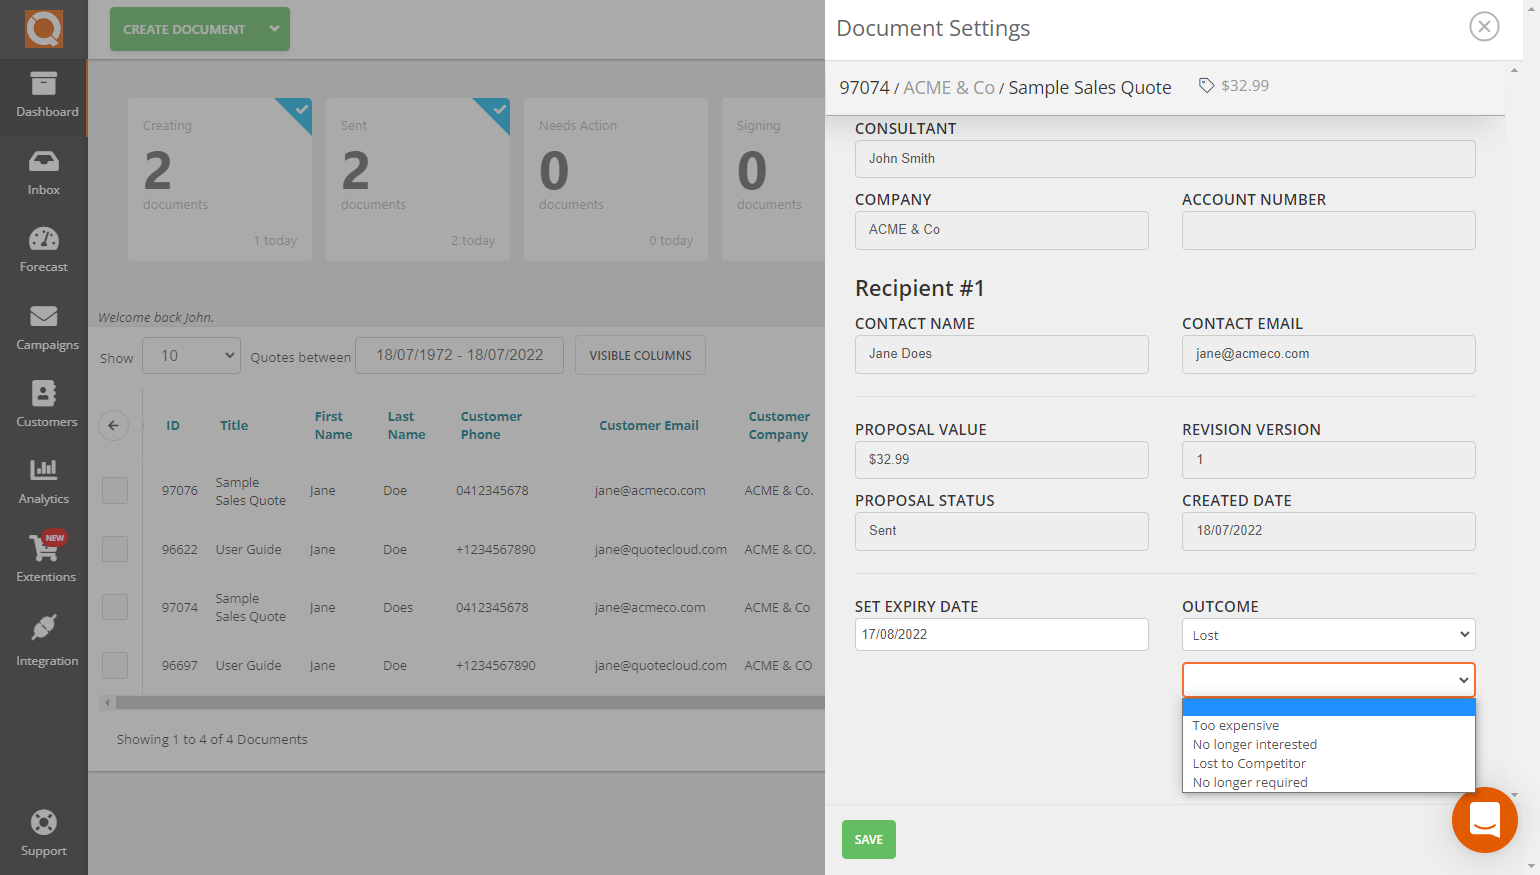Navigate to Campaigns via sidebar icon
This screenshot has width=1540, height=875.
(44, 326)
